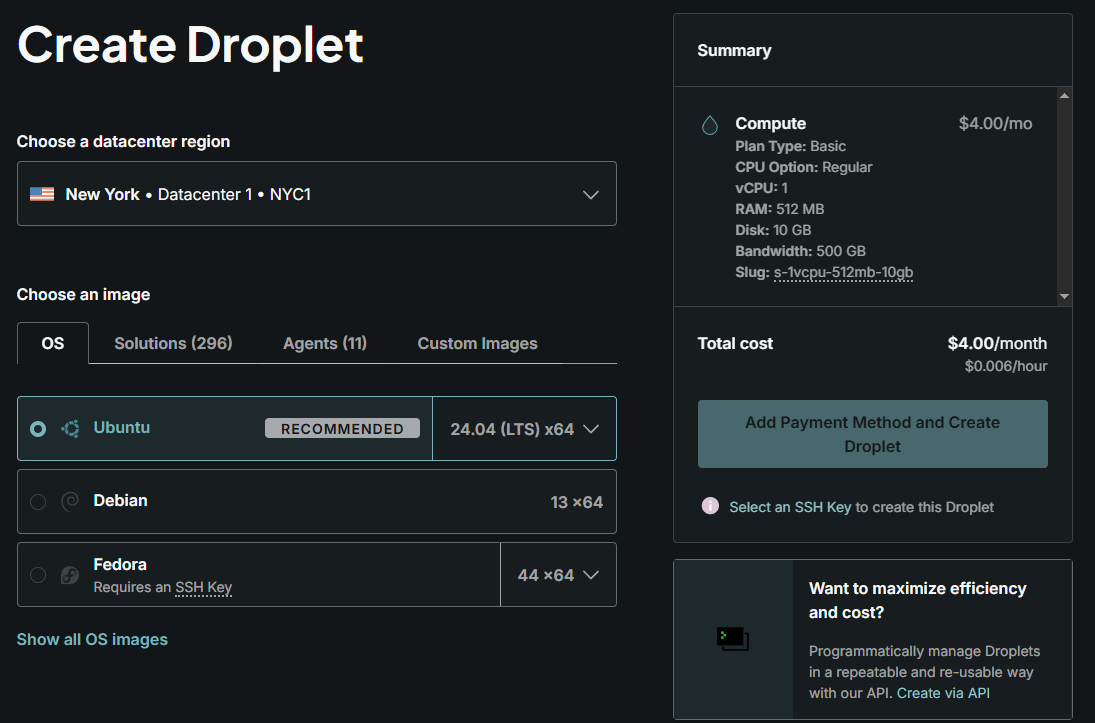Click the Summary panel heading
This screenshot has width=1095, height=723.
pos(734,50)
